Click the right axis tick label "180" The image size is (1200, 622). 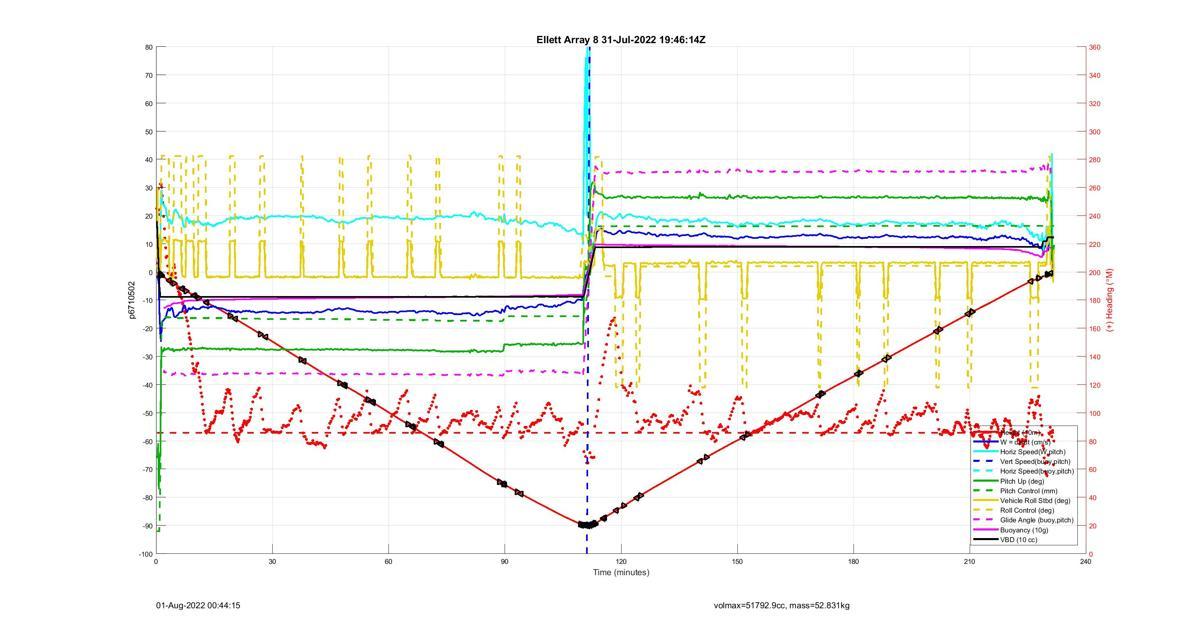[x=1095, y=301]
